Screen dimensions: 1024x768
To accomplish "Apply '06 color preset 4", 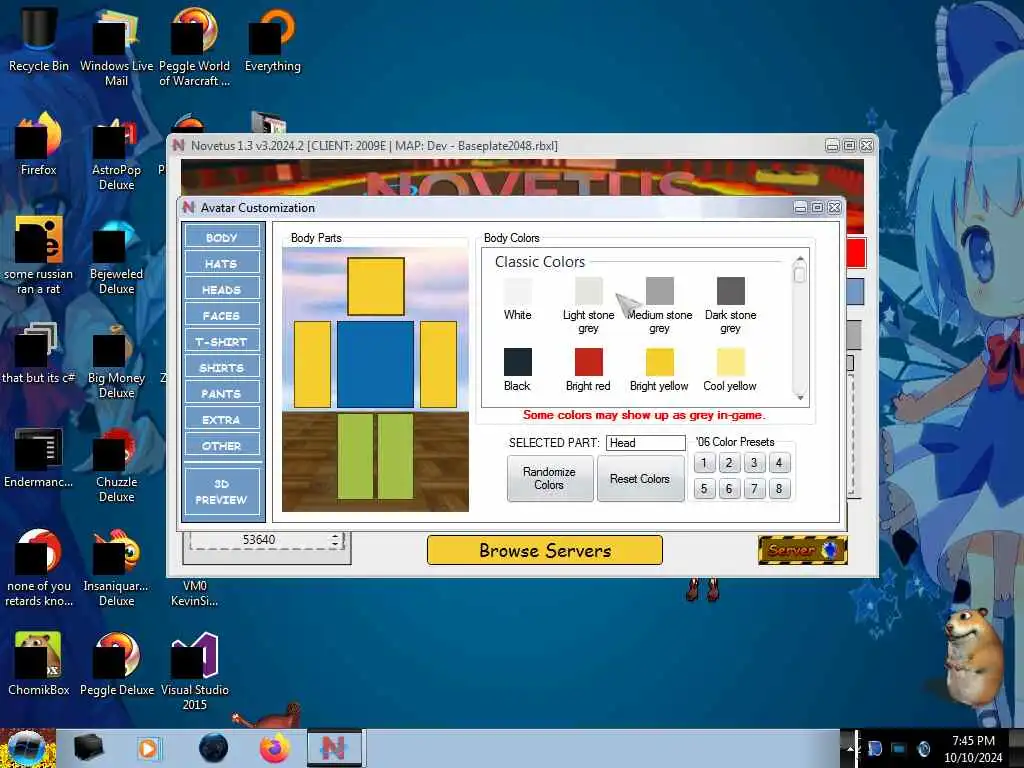I will [779, 463].
